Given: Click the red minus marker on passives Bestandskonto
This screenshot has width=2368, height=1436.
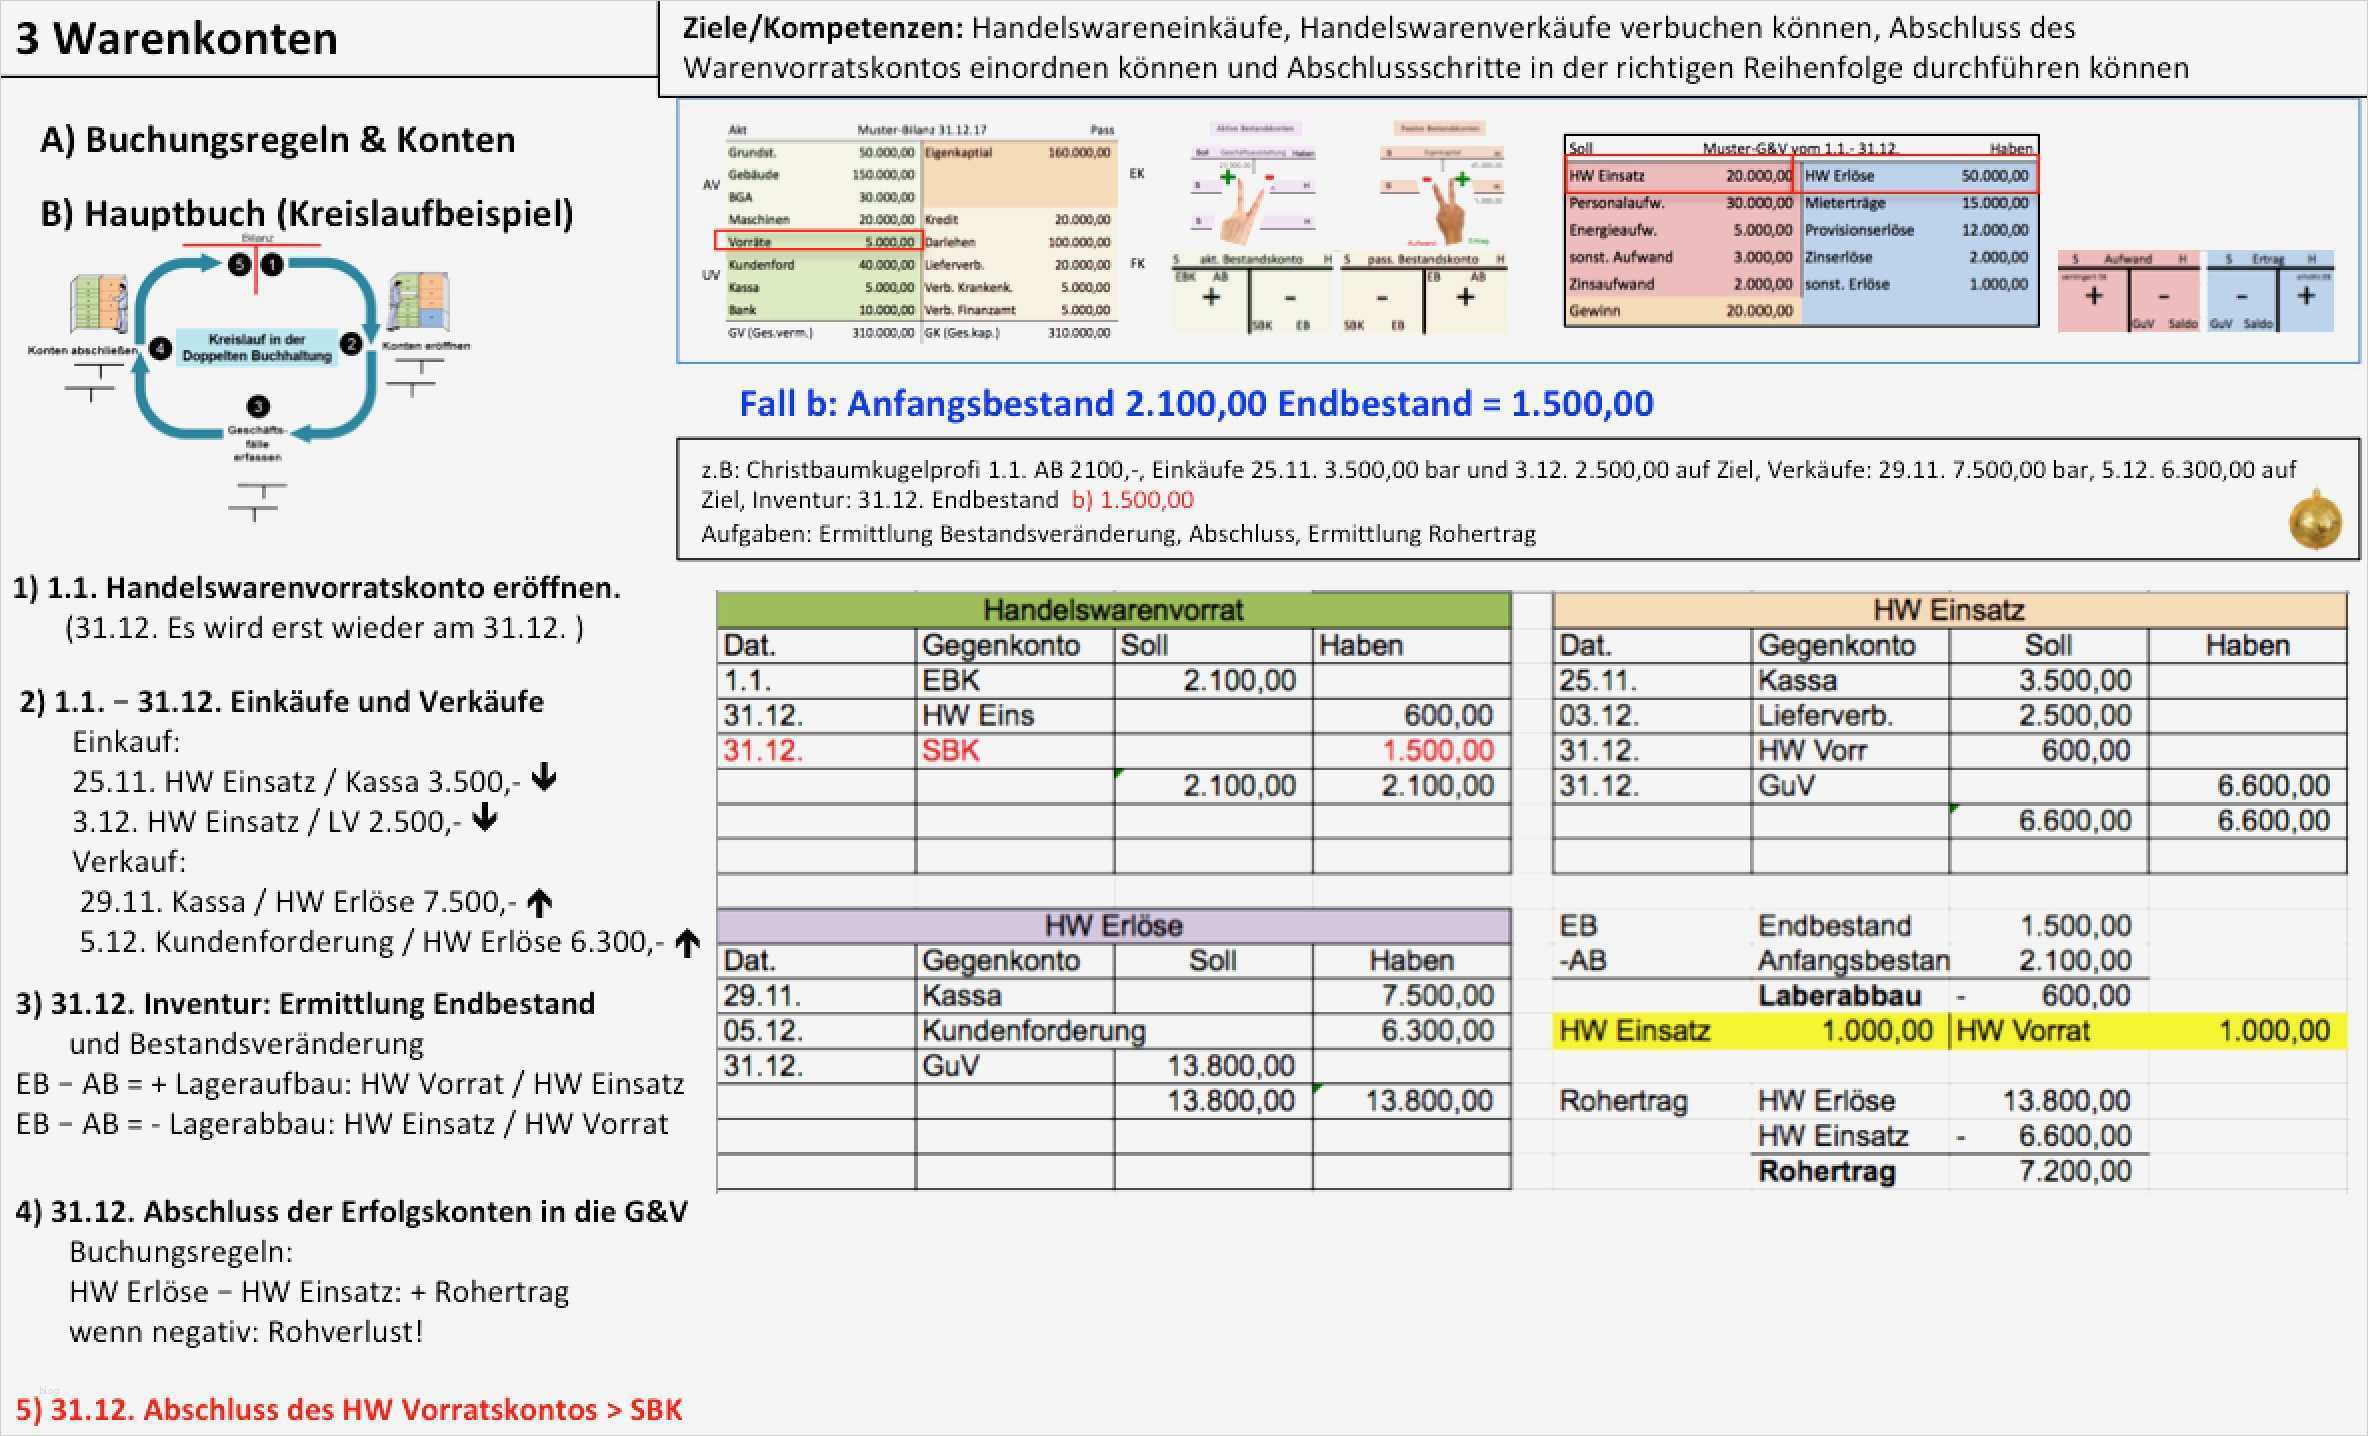Looking at the screenshot, I should [x=1427, y=179].
